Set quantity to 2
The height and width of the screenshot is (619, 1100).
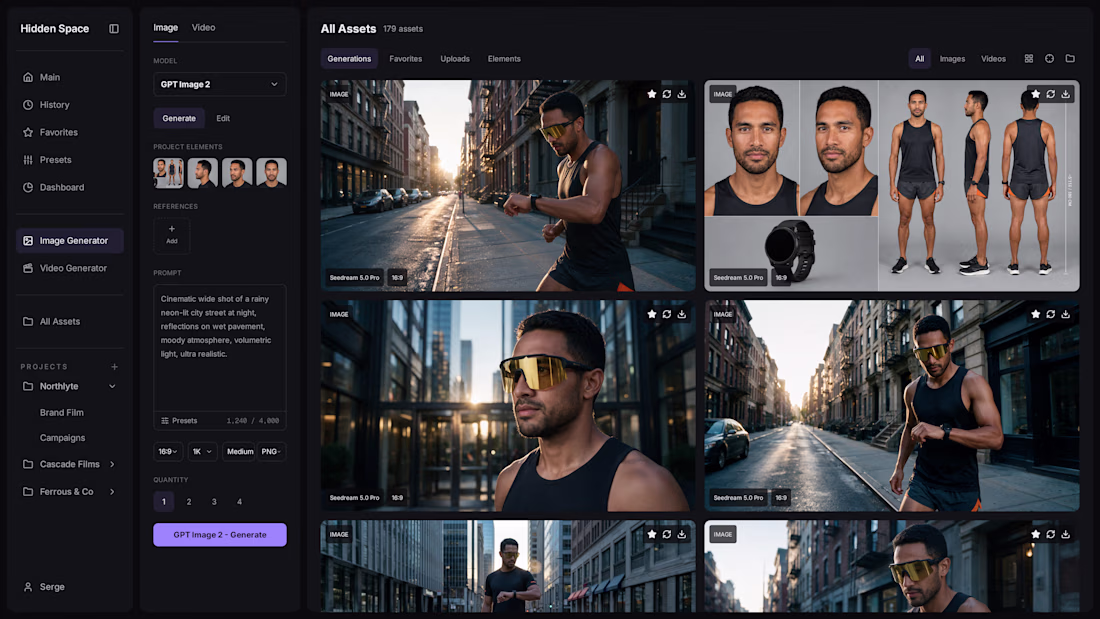click(x=189, y=502)
